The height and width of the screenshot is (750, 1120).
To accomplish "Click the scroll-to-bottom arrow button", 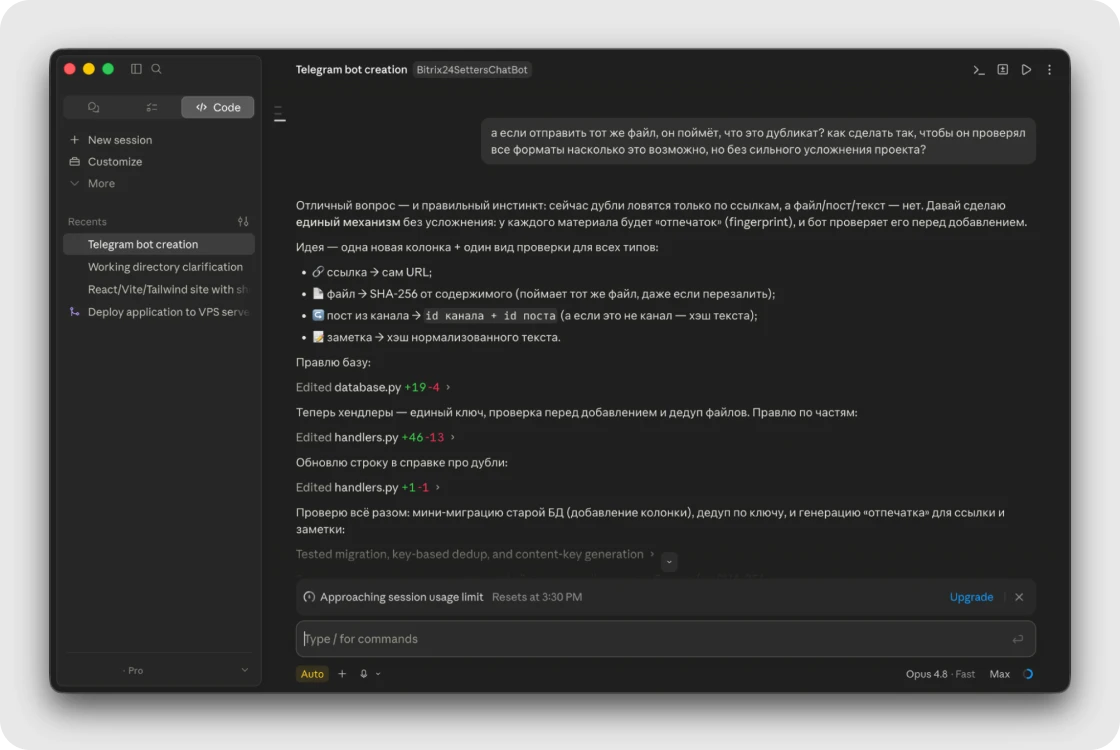I will point(669,562).
